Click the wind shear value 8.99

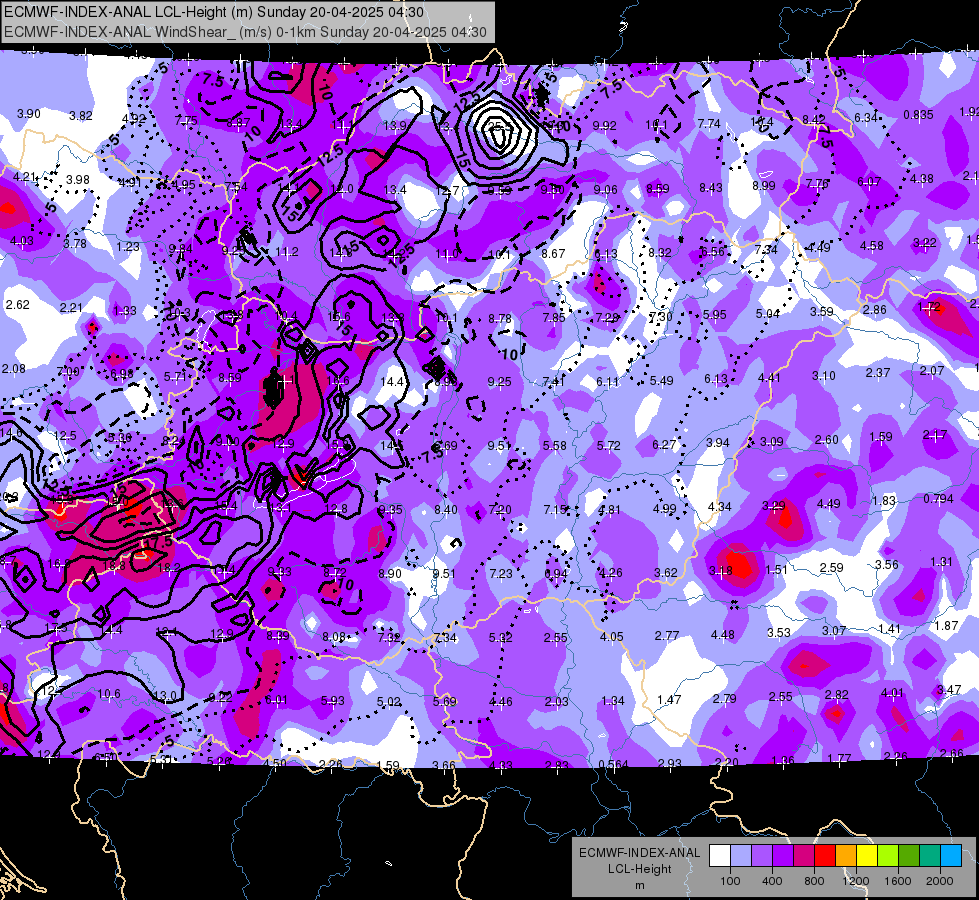click(764, 185)
